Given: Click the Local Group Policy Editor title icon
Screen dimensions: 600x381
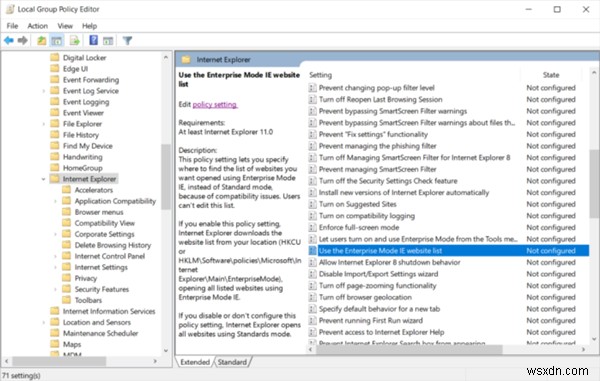Looking at the screenshot, I should [10, 9].
